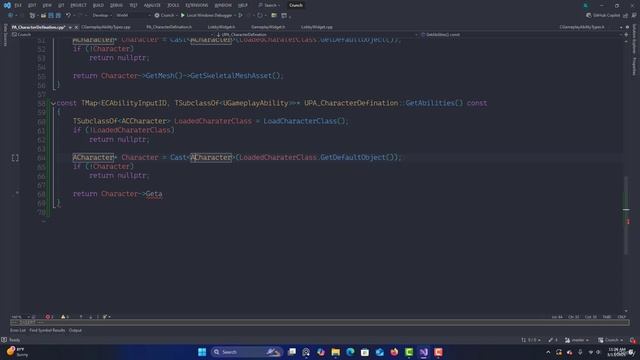Open the UPA_CharacterDefination class dropdown
The height and width of the screenshot is (360, 640).
pyautogui.click(x=317, y=35)
